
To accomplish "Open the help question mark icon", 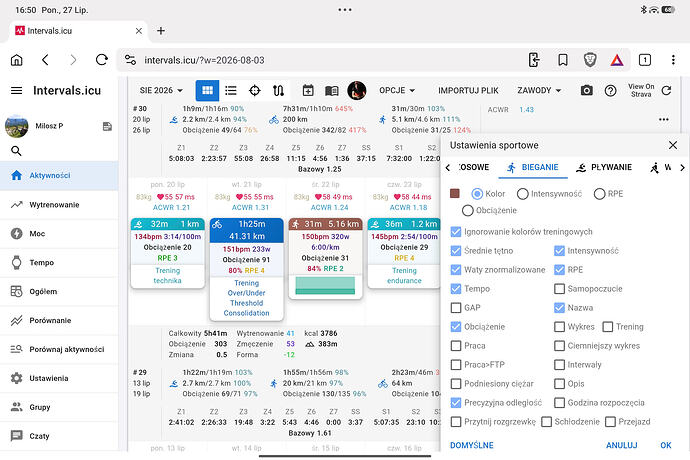I will (x=610, y=91).
